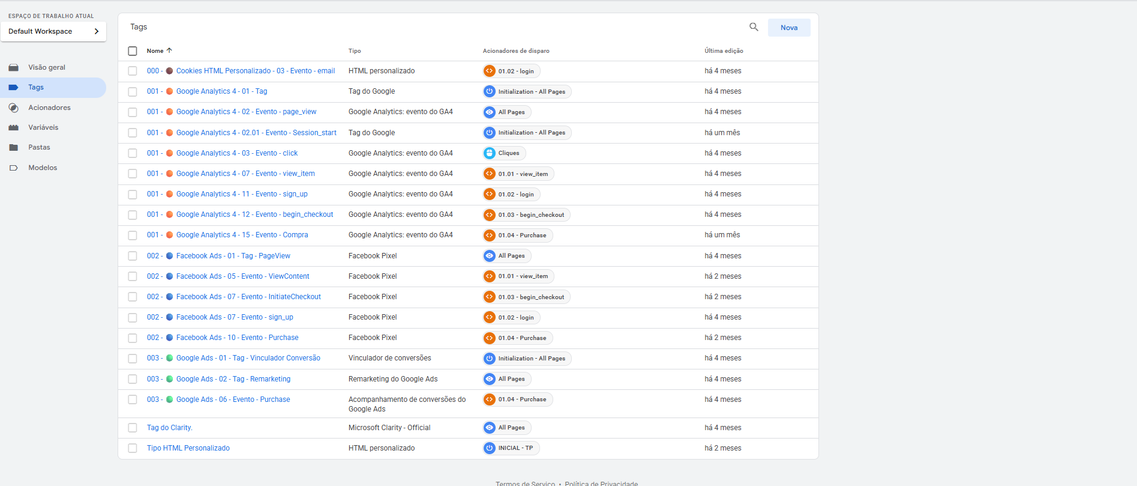Open the Cliques trigger chip
The height and width of the screenshot is (486, 1137).
pos(505,153)
